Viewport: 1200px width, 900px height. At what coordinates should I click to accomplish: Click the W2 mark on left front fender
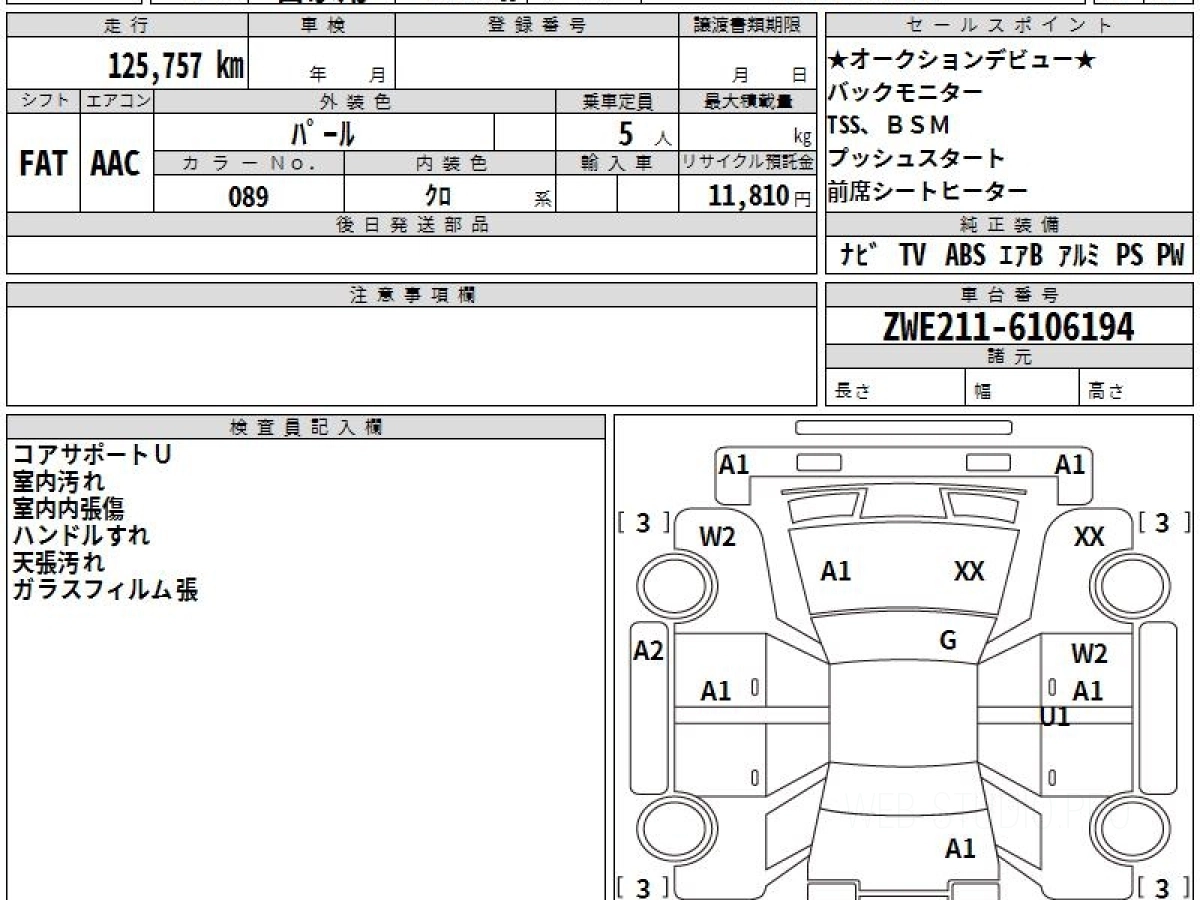click(x=717, y=537)
